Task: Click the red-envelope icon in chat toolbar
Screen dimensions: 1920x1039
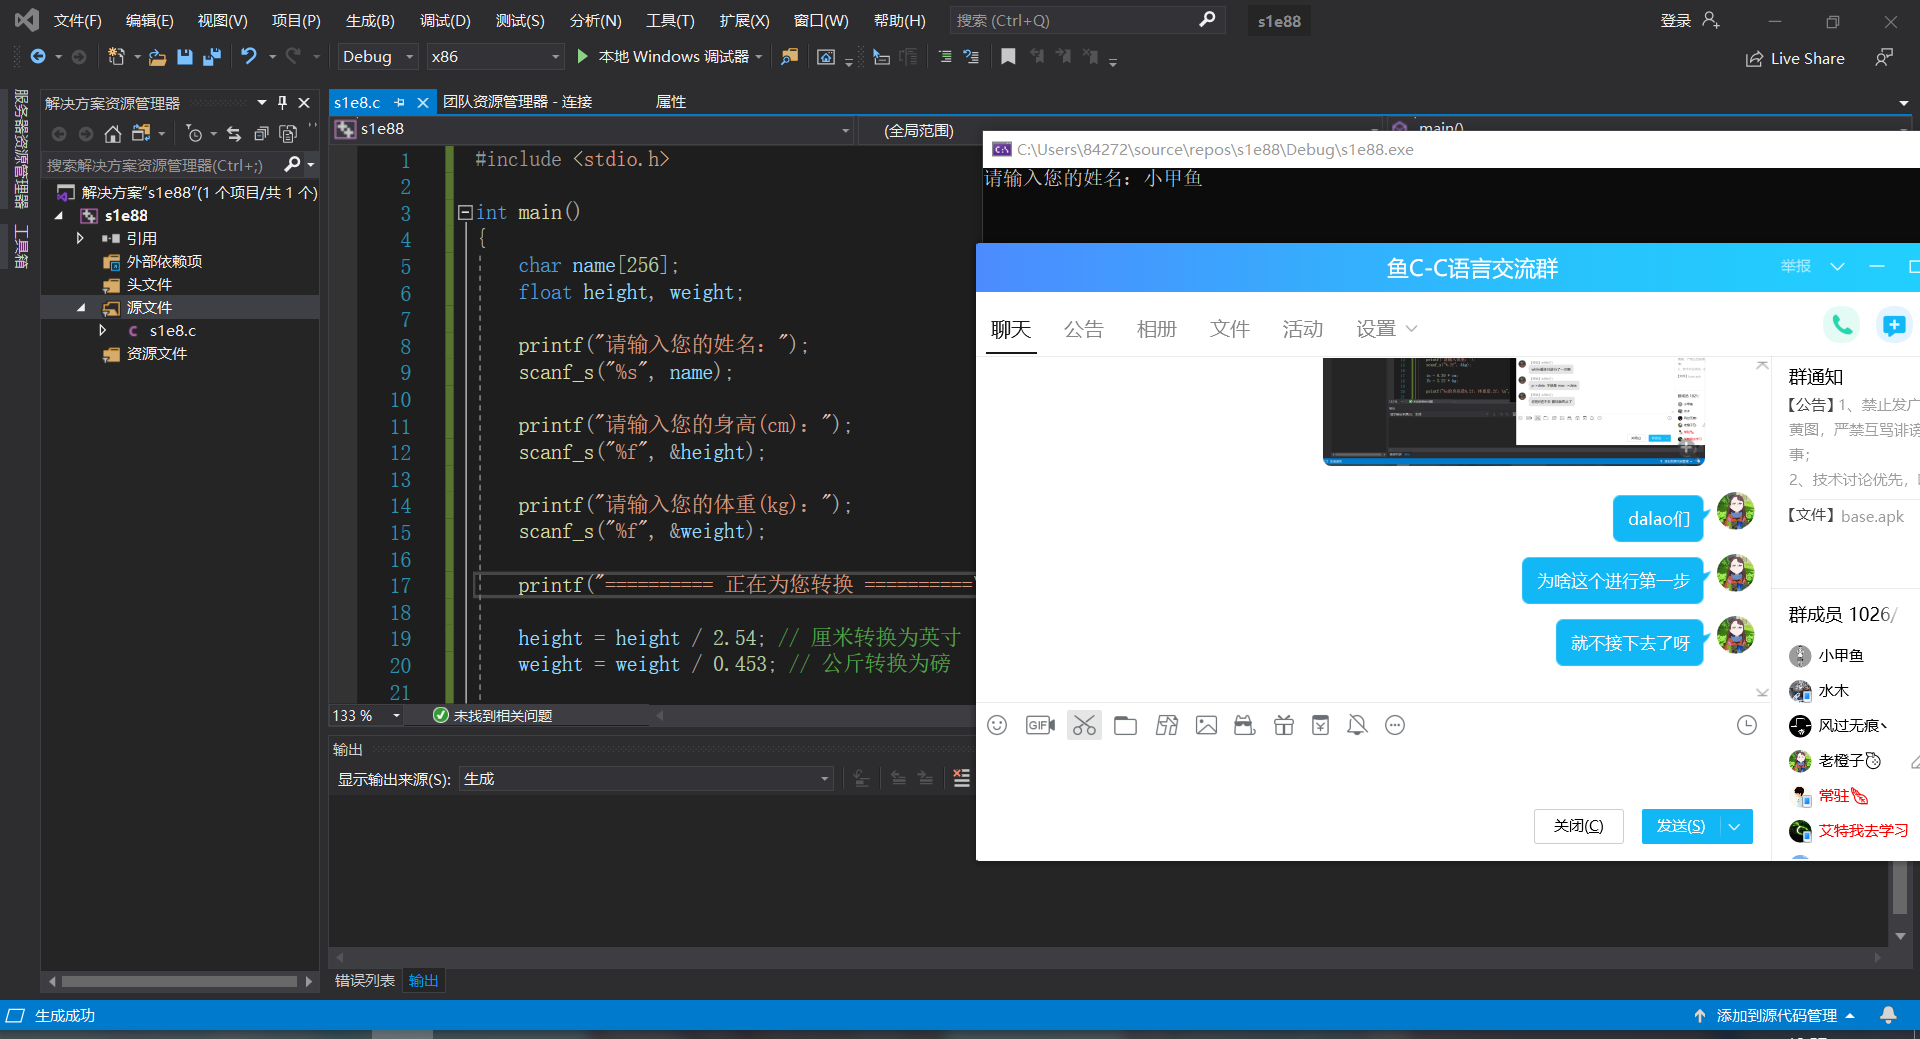Action: pos(1321,725)
